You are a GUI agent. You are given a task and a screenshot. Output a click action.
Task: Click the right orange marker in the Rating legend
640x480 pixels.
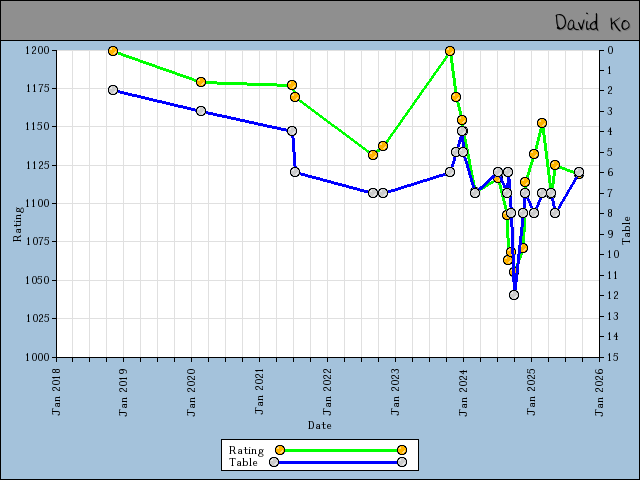tap(401, 450)
